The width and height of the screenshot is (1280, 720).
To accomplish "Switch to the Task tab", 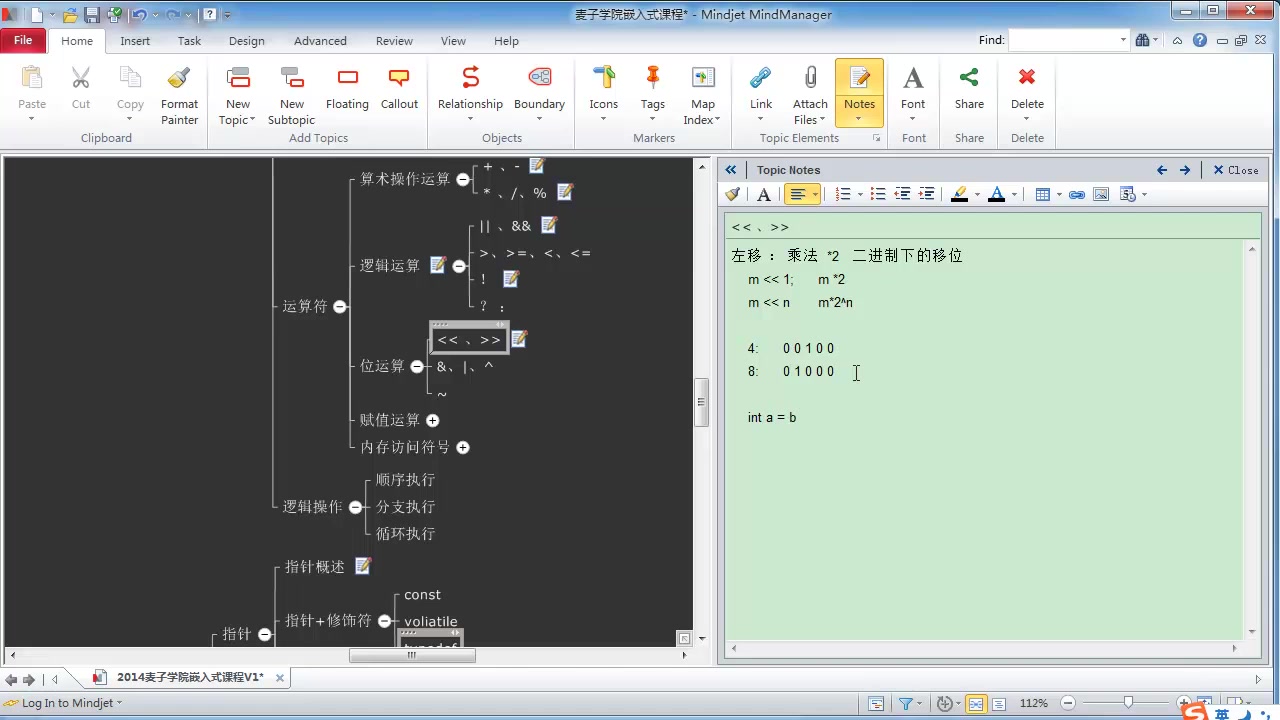I will coord(189,41).
